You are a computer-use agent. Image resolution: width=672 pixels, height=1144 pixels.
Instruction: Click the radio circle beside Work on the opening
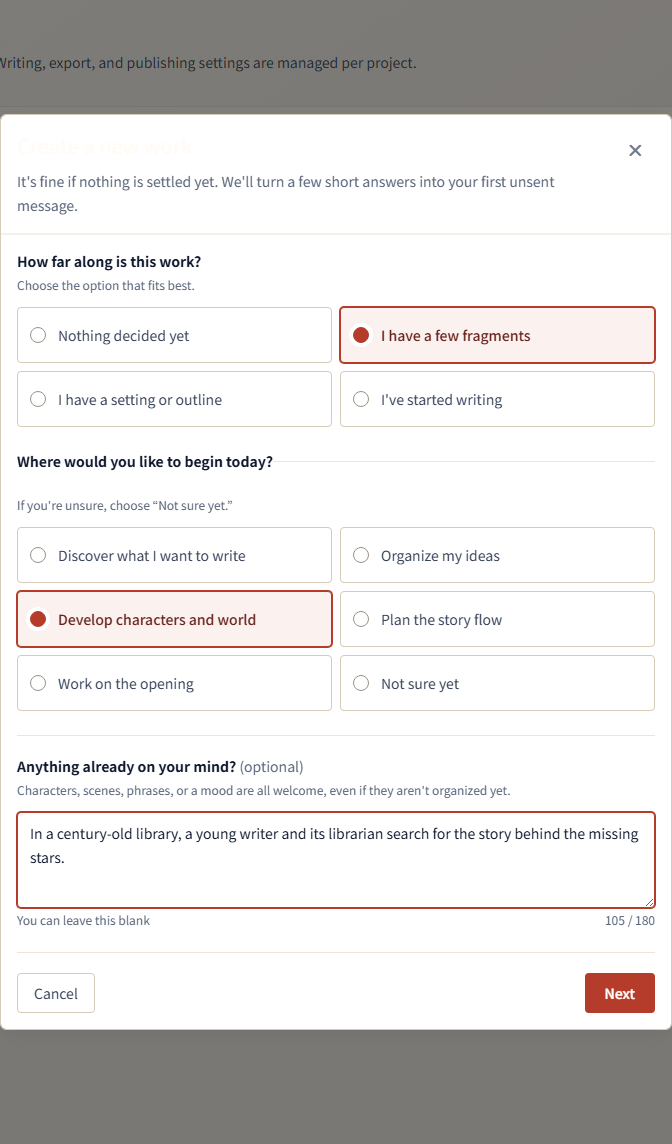click(x=38, y=684)
